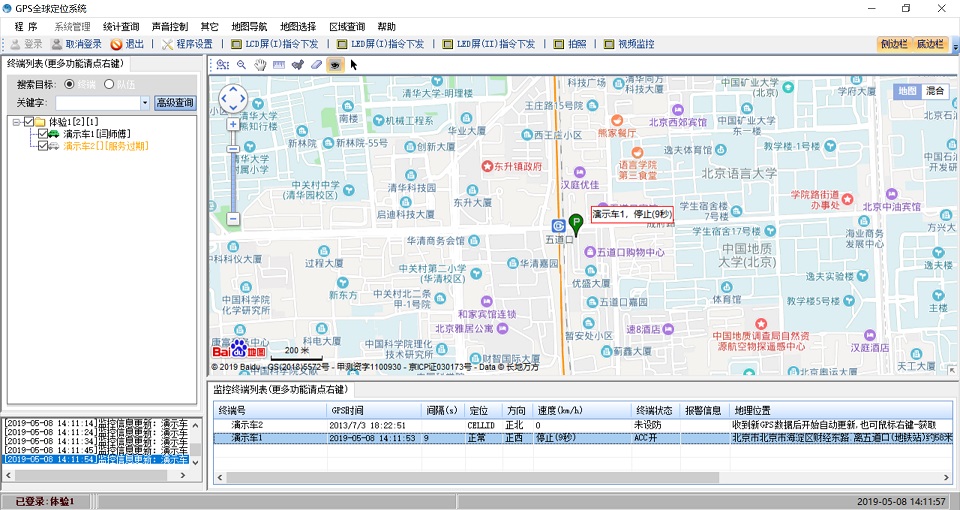
Task: Click the 拍照 photo toolbar button
Action: click(570, 44)
